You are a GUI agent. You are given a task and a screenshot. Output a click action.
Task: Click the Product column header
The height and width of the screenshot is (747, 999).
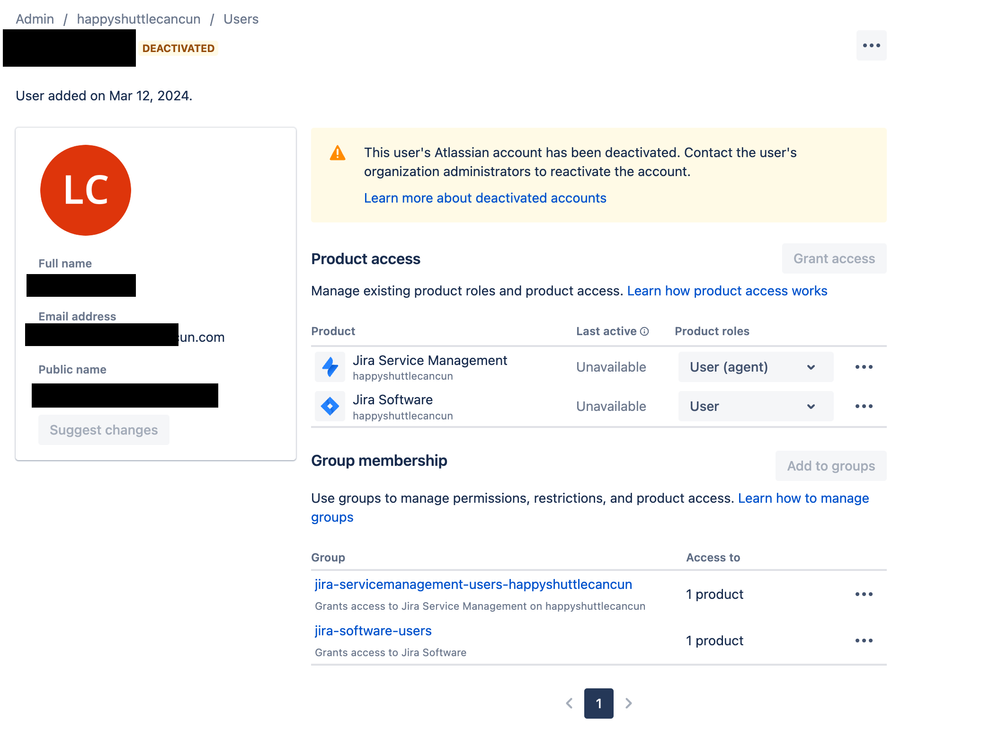333,331
